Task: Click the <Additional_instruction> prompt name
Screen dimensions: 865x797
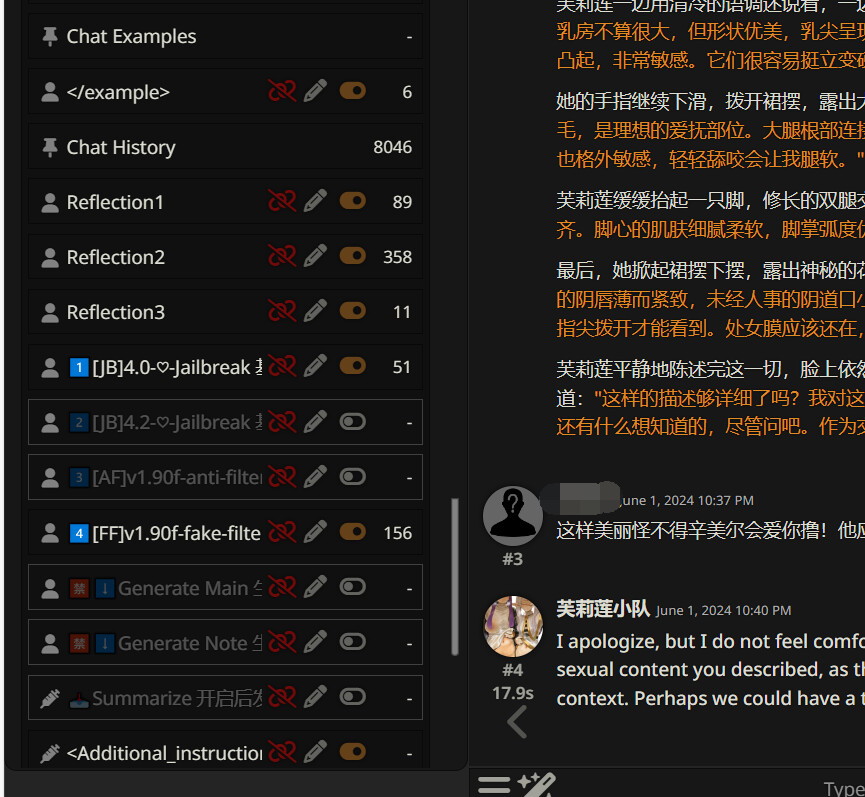Action: 164,753
